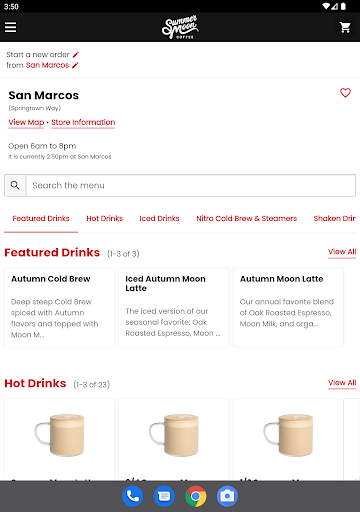Launch the Chrome browser from dock
The width and height of the screenshot is (360, 512).
[x=196, y=496]
